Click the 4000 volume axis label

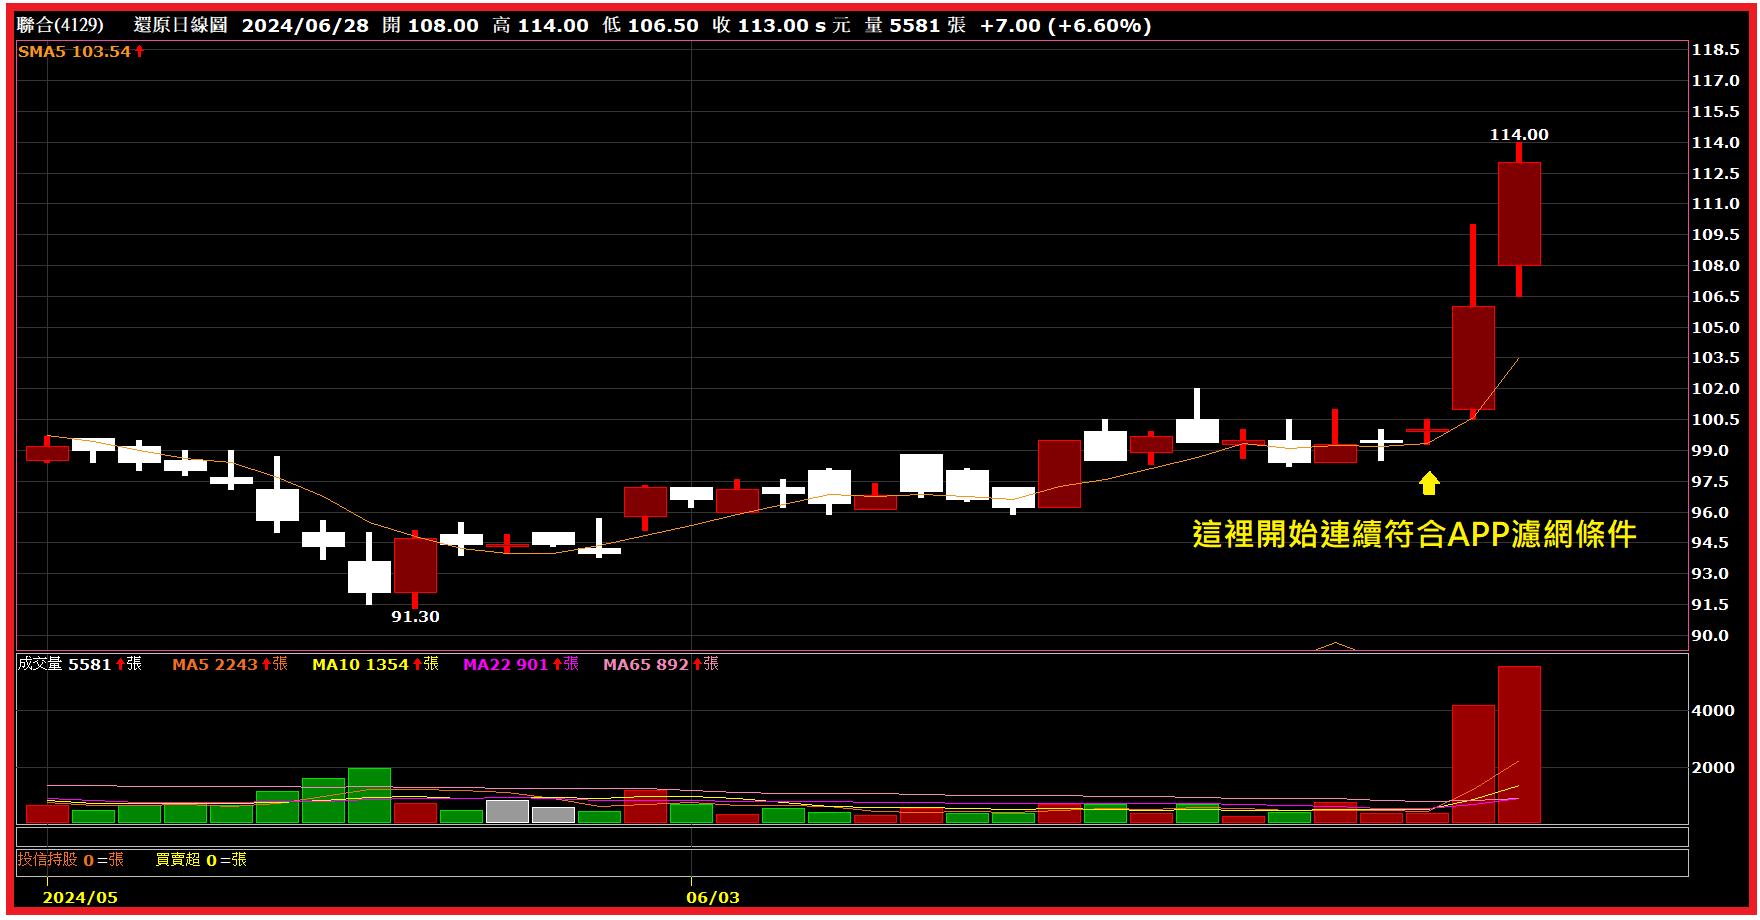(1713, 710)
